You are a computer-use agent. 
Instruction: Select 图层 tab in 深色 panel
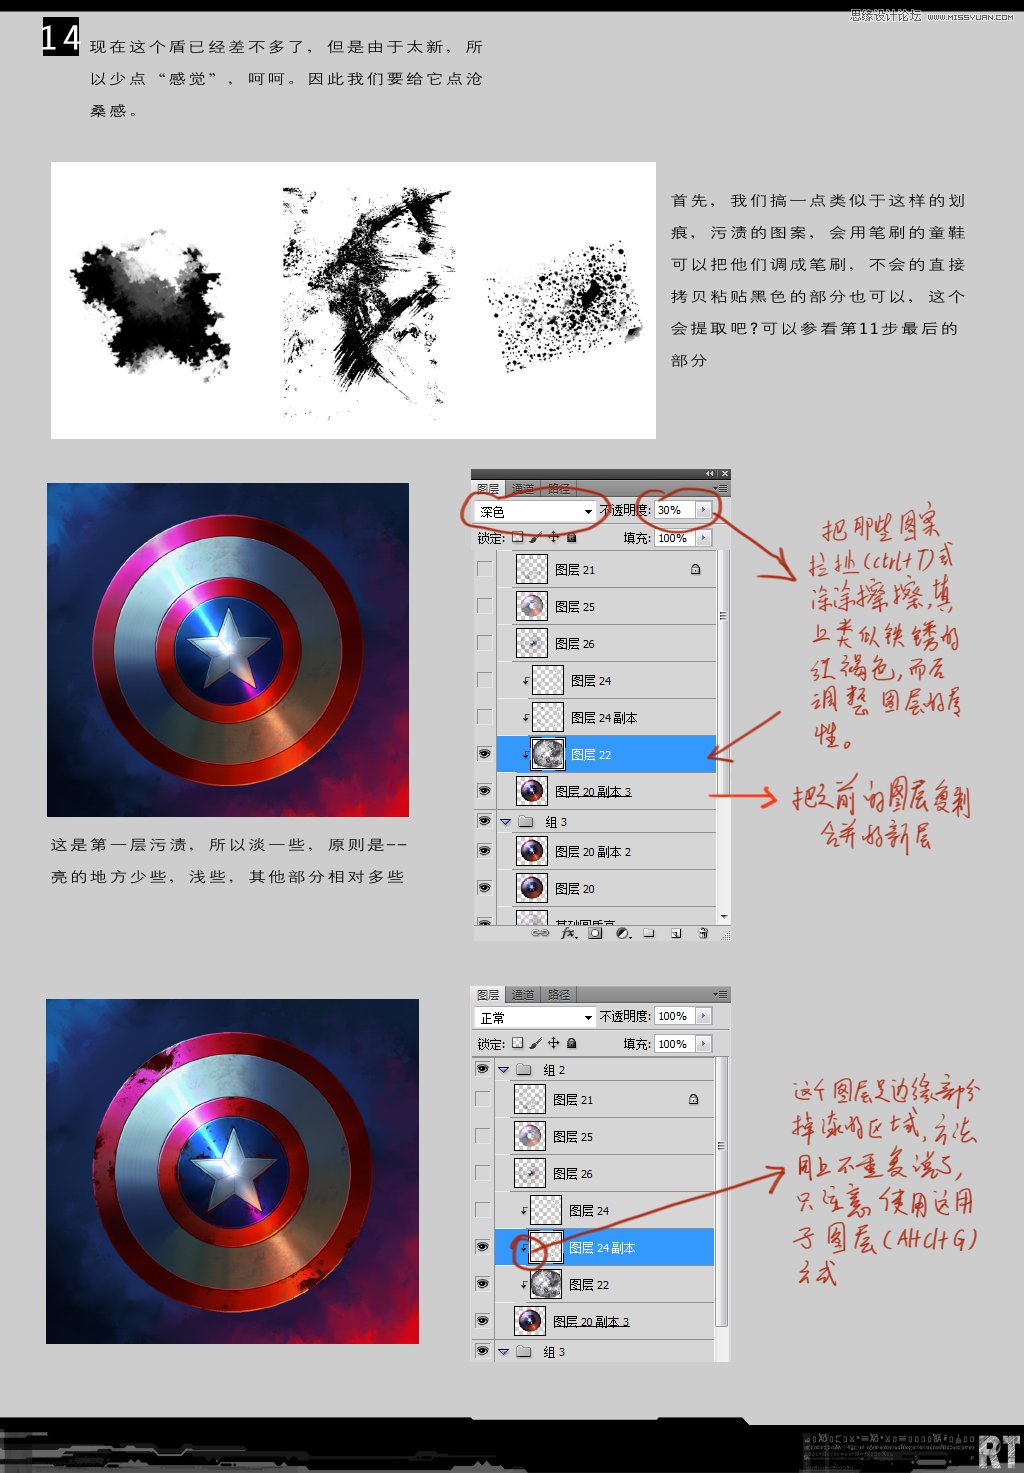pyautogui.click(x=488, y=489)
